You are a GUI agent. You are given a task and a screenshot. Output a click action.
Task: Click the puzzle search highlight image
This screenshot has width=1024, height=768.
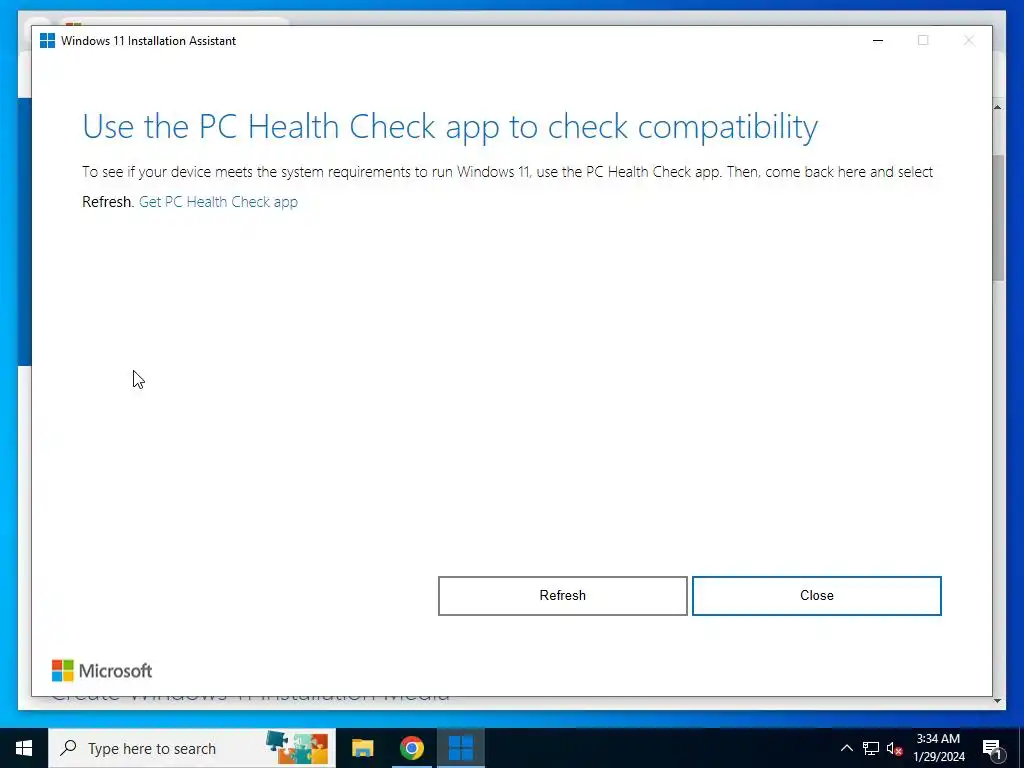tap(297, 748)
